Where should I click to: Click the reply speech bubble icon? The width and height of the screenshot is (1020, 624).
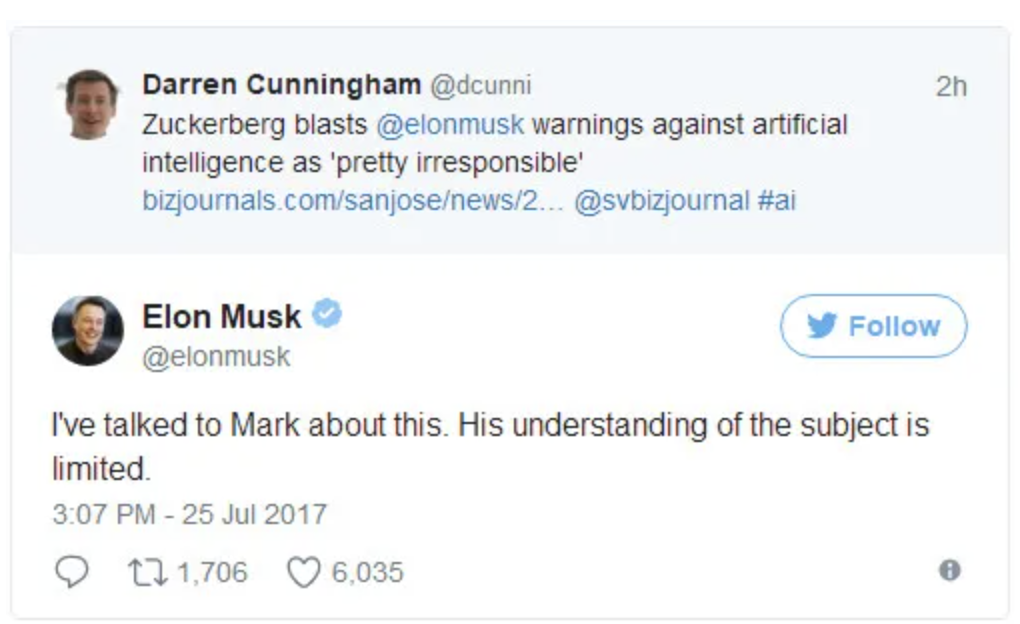click(71, 571)
